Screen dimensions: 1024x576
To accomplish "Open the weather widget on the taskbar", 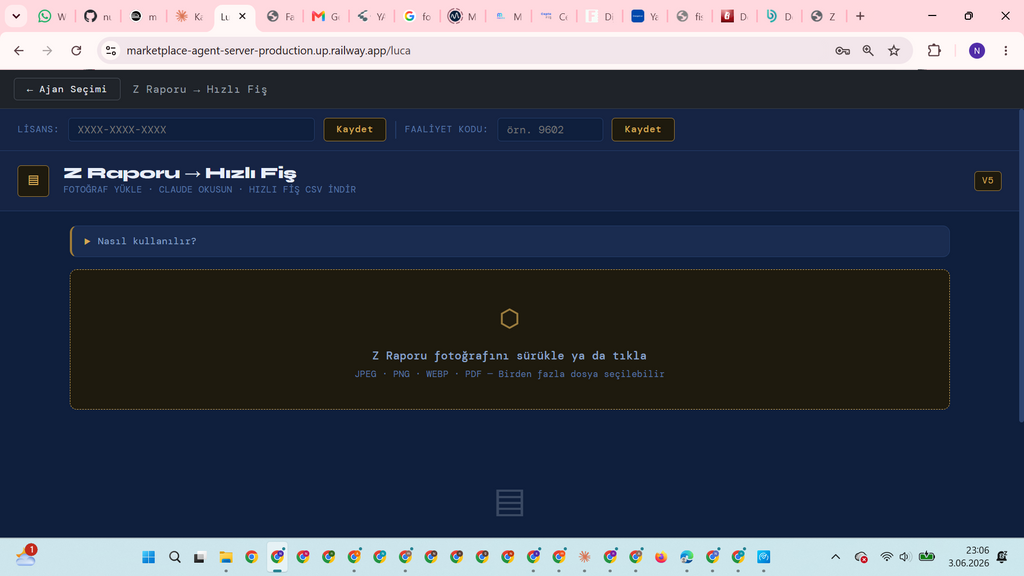I will tap(26, 556).
